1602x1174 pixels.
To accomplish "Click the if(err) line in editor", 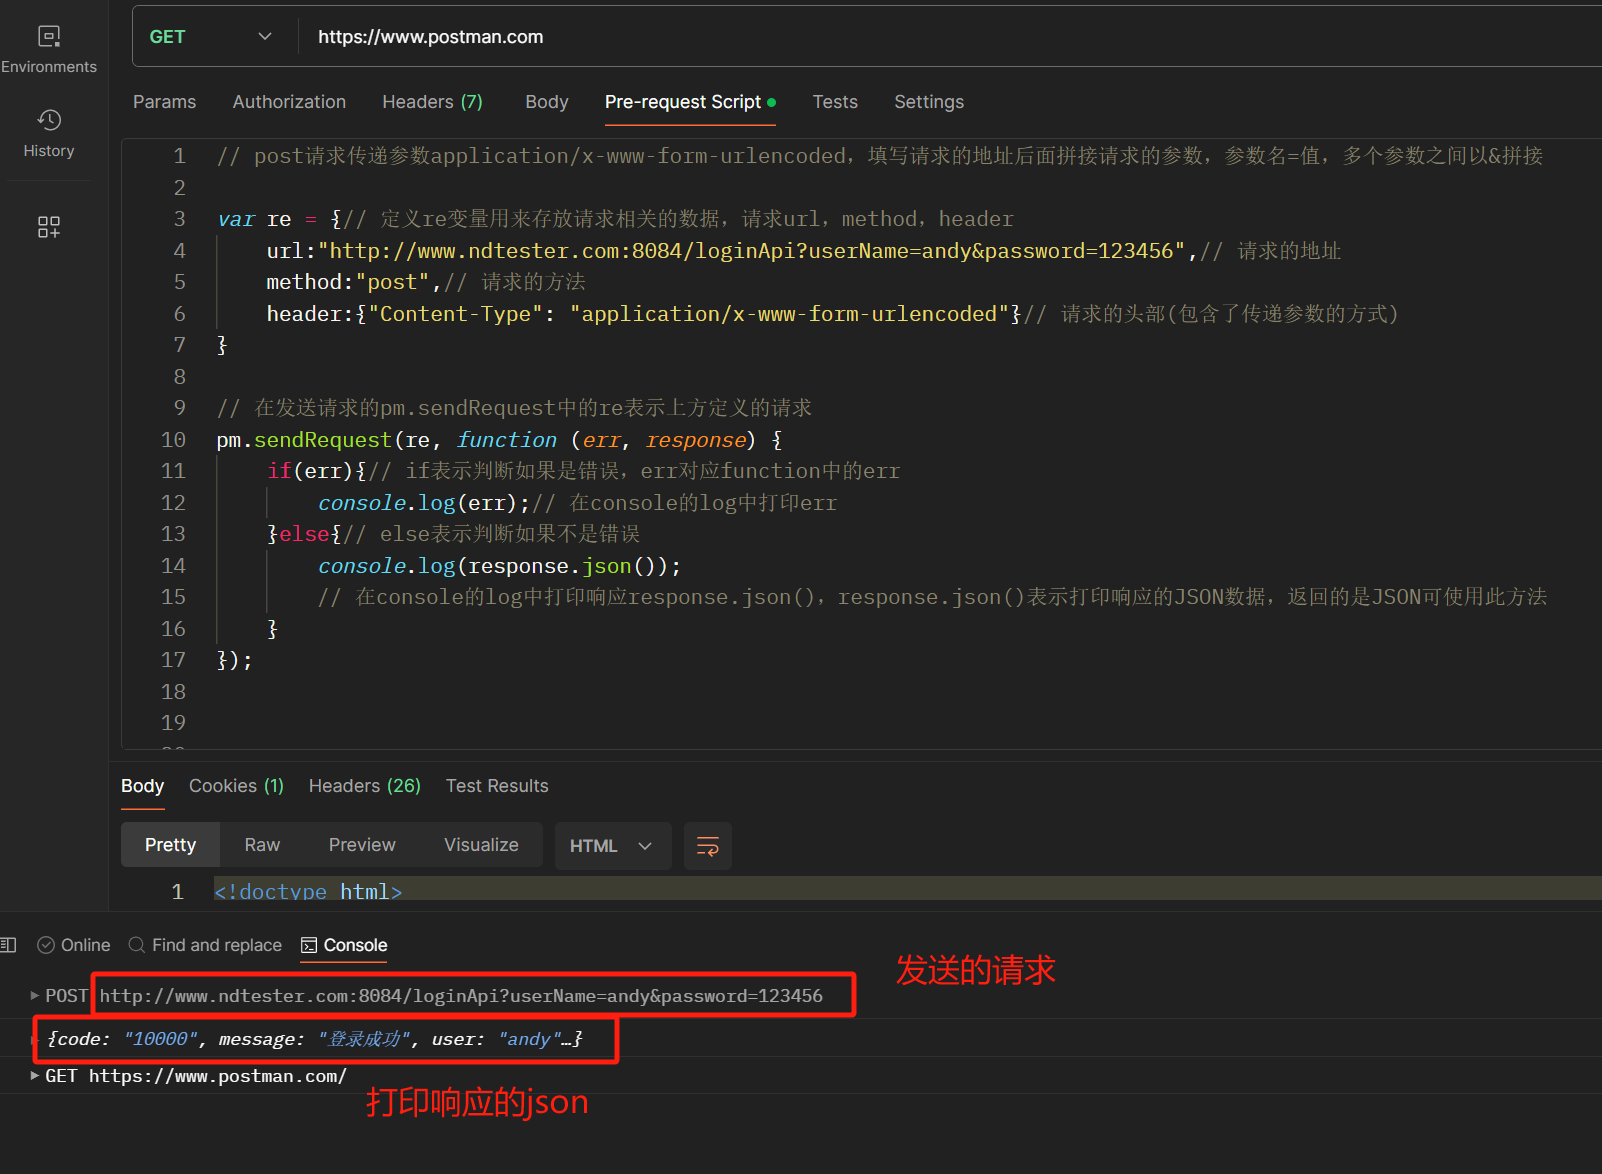I will tap(583, 471).
